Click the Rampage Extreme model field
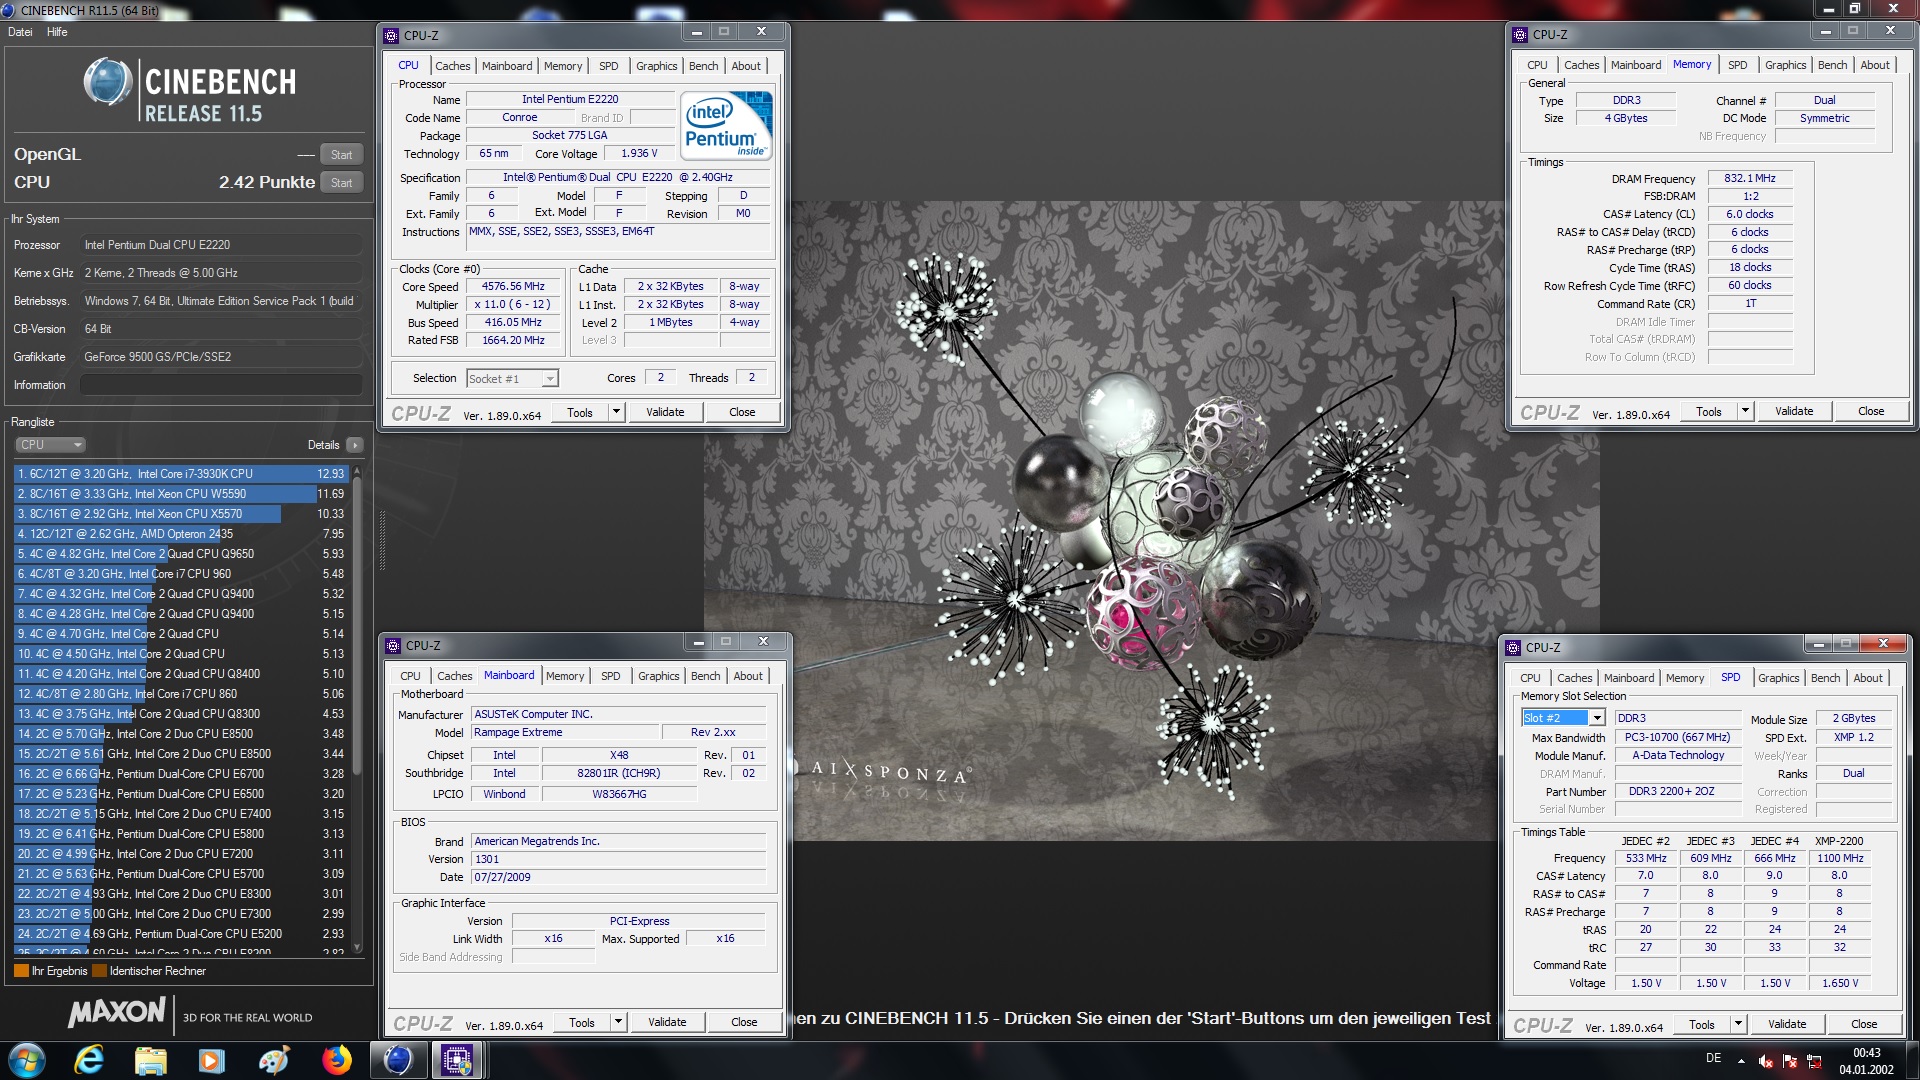The image size is (1920, 1080). (565, 733)
